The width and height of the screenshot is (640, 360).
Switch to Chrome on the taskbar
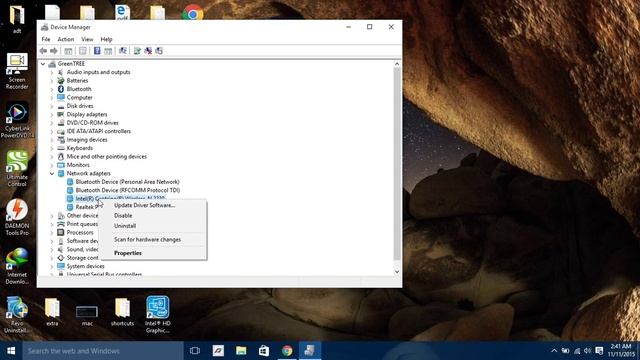point(287,351)
